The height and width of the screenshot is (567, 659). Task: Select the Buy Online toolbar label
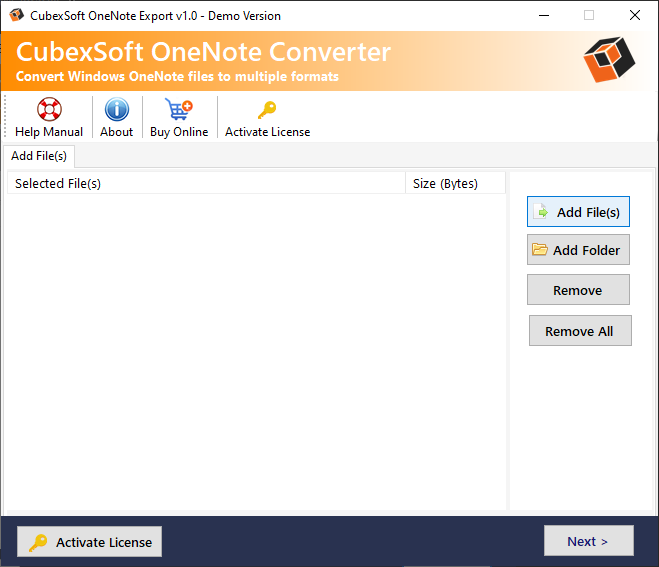(179, 132)
